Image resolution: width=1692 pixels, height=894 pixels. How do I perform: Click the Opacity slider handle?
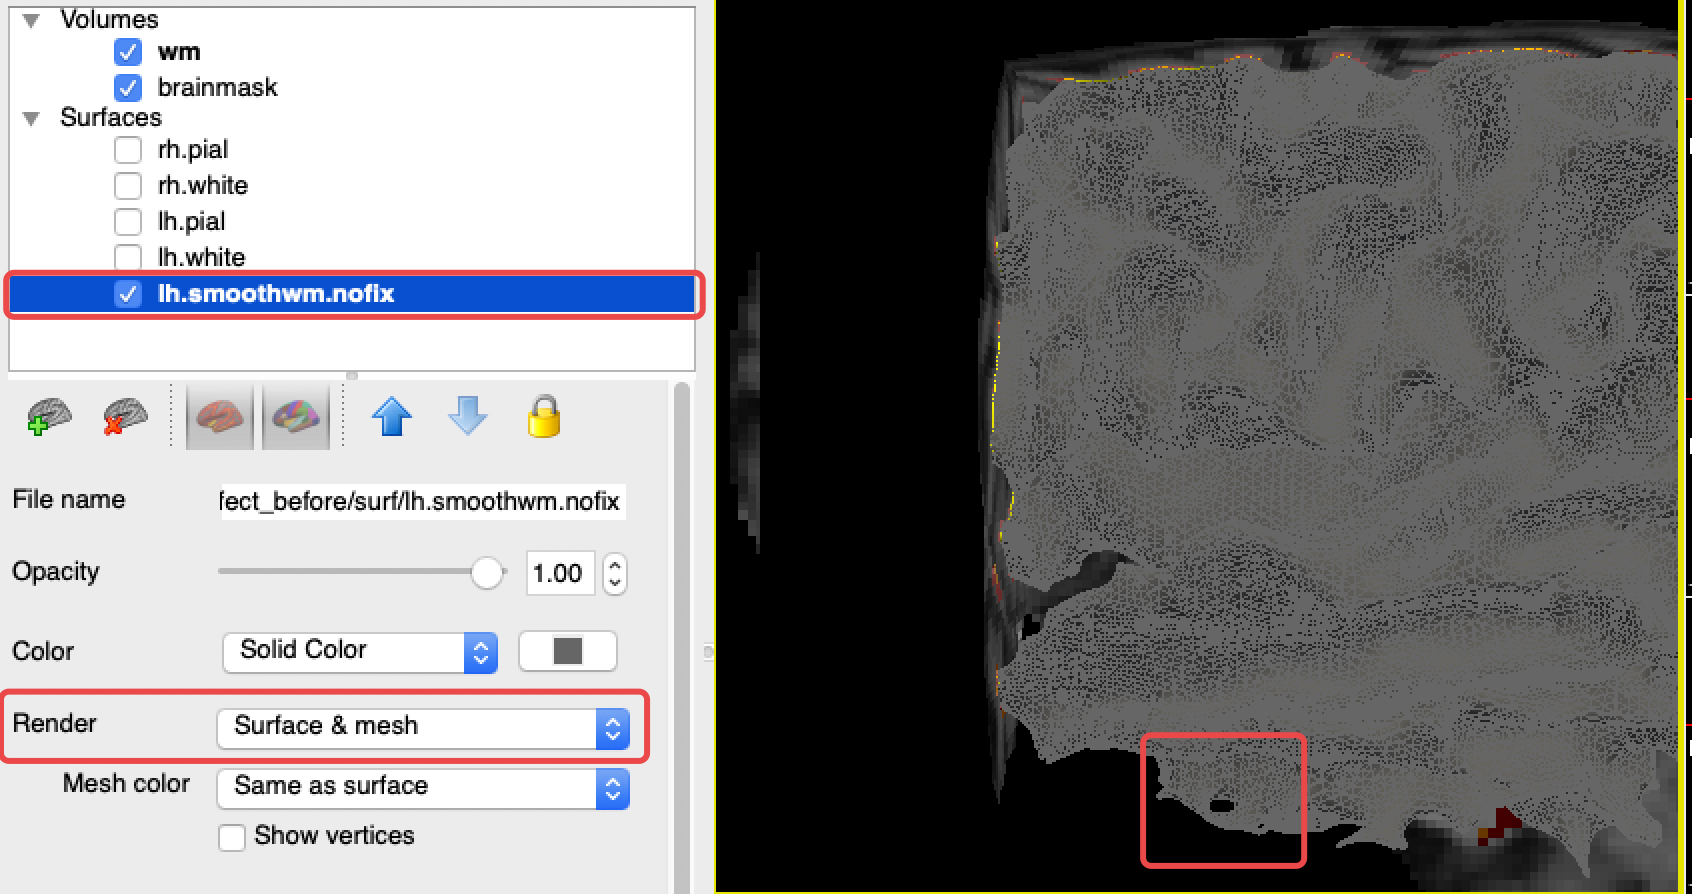pyautogui.click(x=487, y=573)
